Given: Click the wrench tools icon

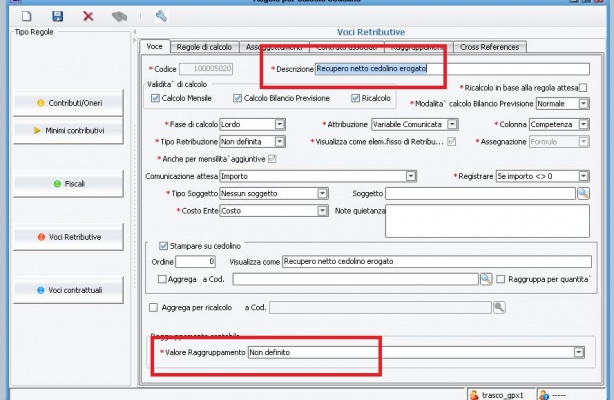Looking at the screenshot, I should tap(161, 16).
